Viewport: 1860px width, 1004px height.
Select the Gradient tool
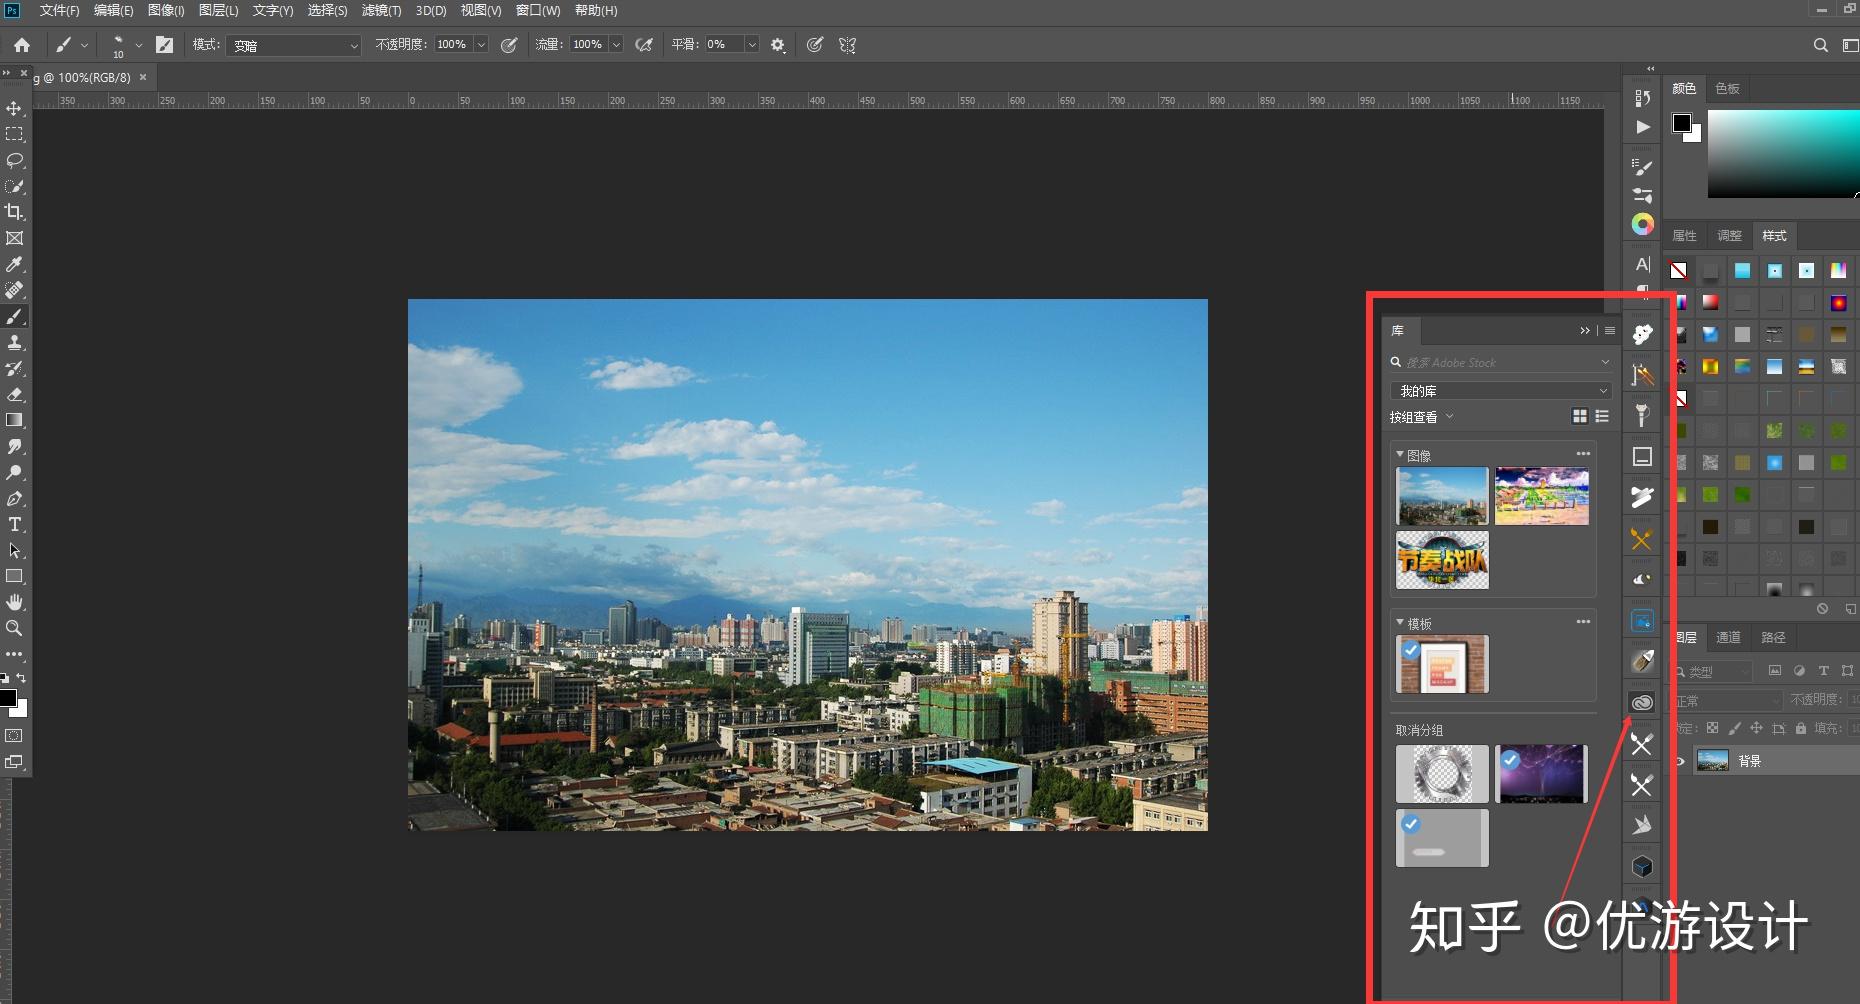14,420
